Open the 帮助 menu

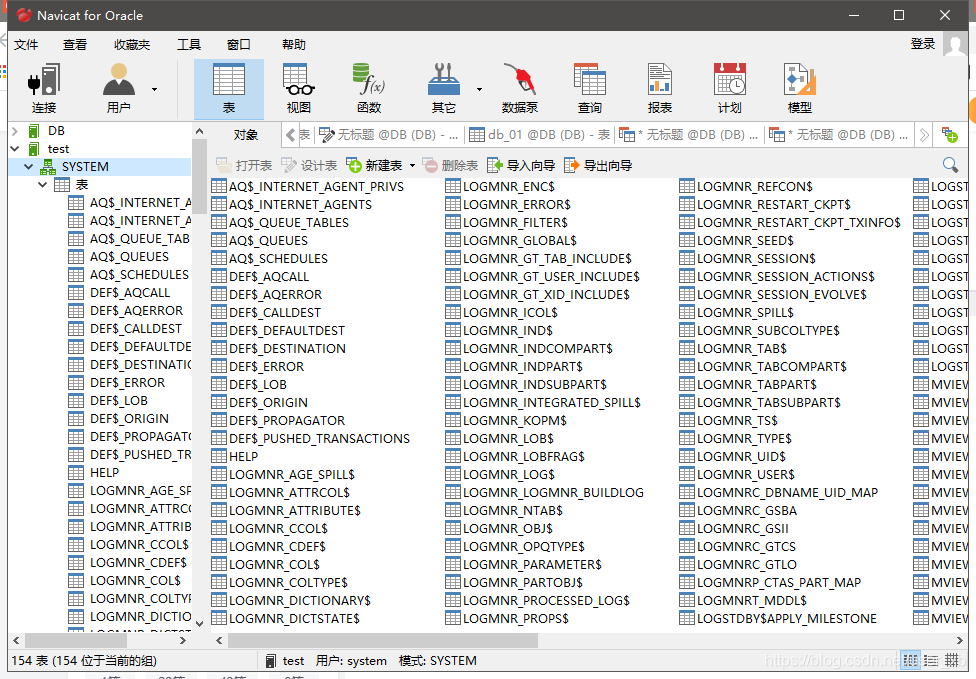click(x=294, y=45)
